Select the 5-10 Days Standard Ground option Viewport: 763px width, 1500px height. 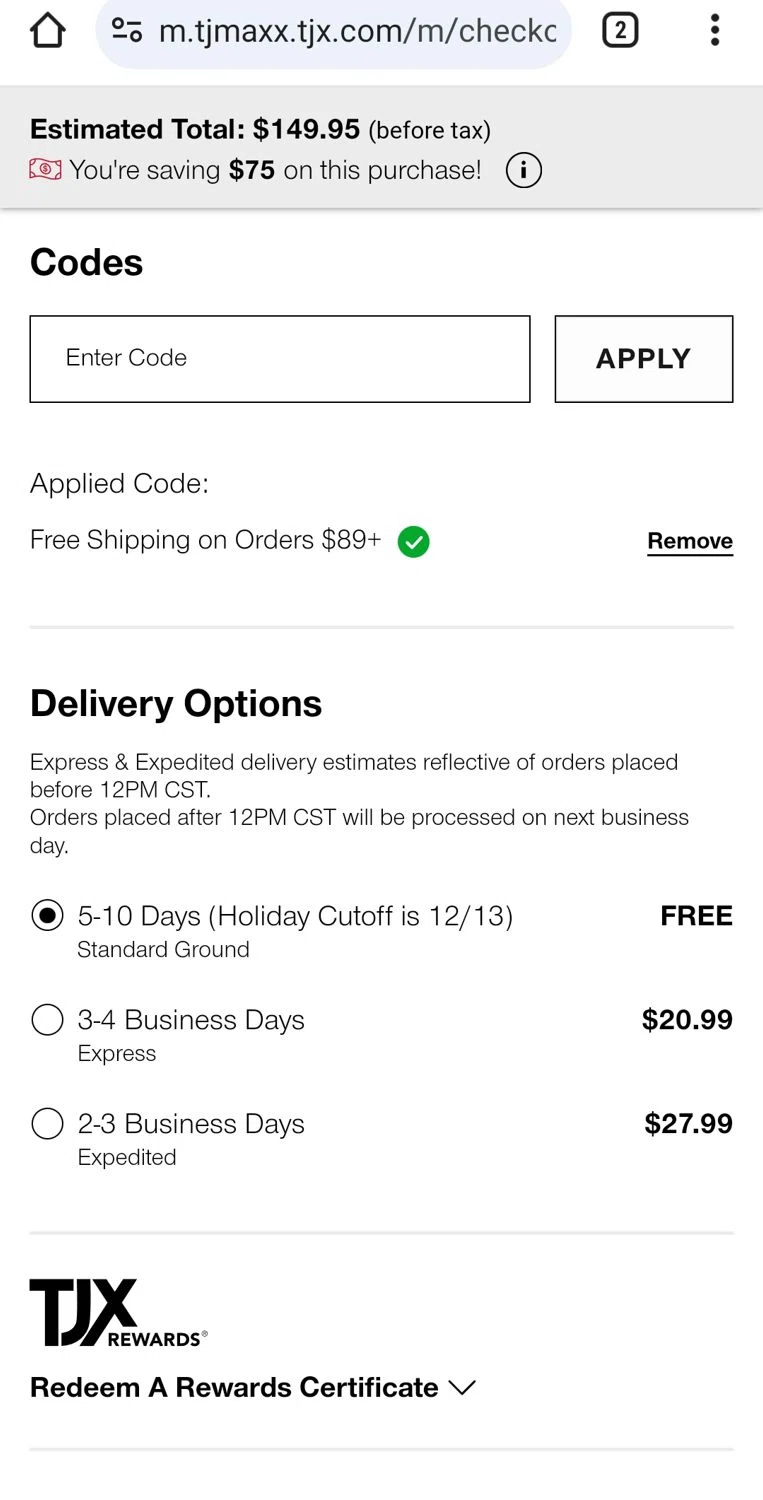(47, 915)
